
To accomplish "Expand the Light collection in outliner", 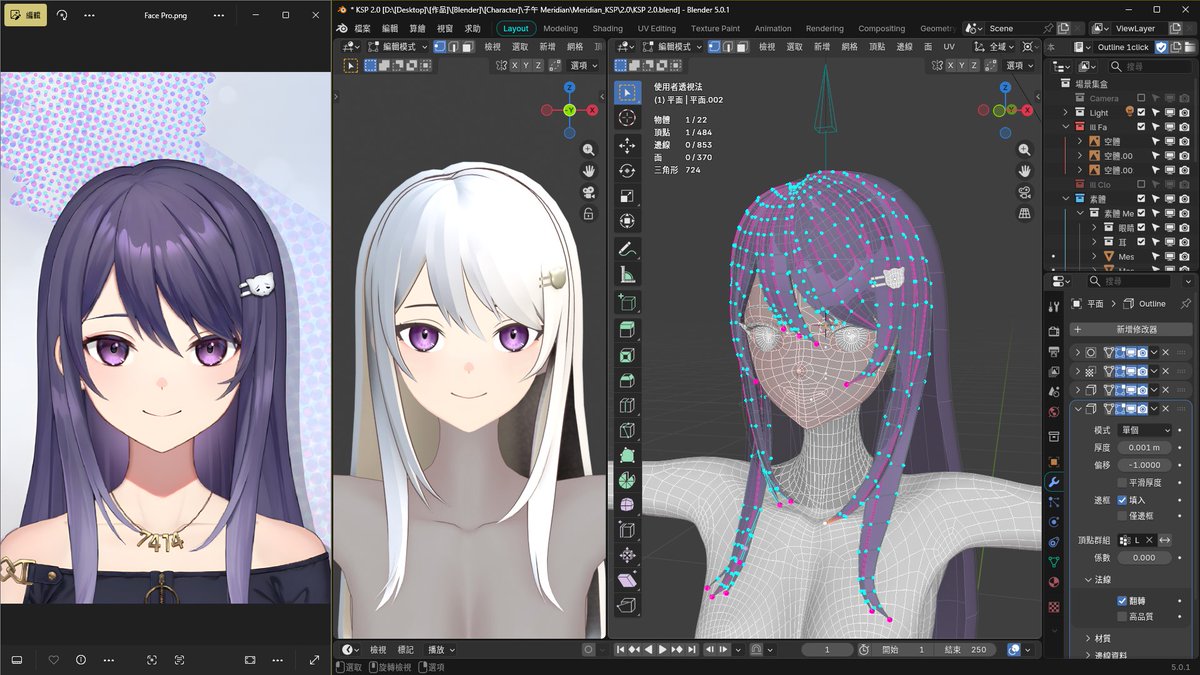I will (x=1066, y=113).
